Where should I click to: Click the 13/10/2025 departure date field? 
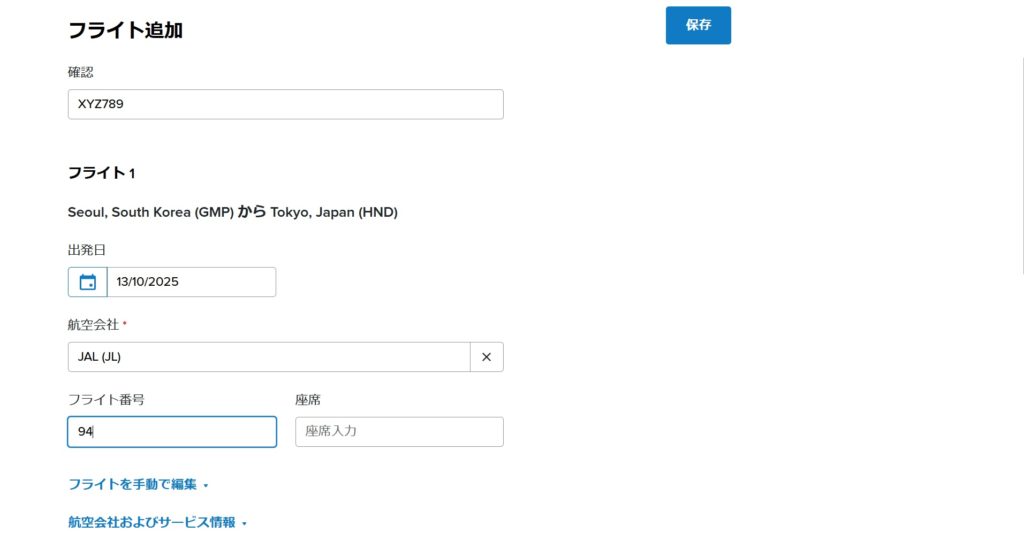click(x=190, y=282)
